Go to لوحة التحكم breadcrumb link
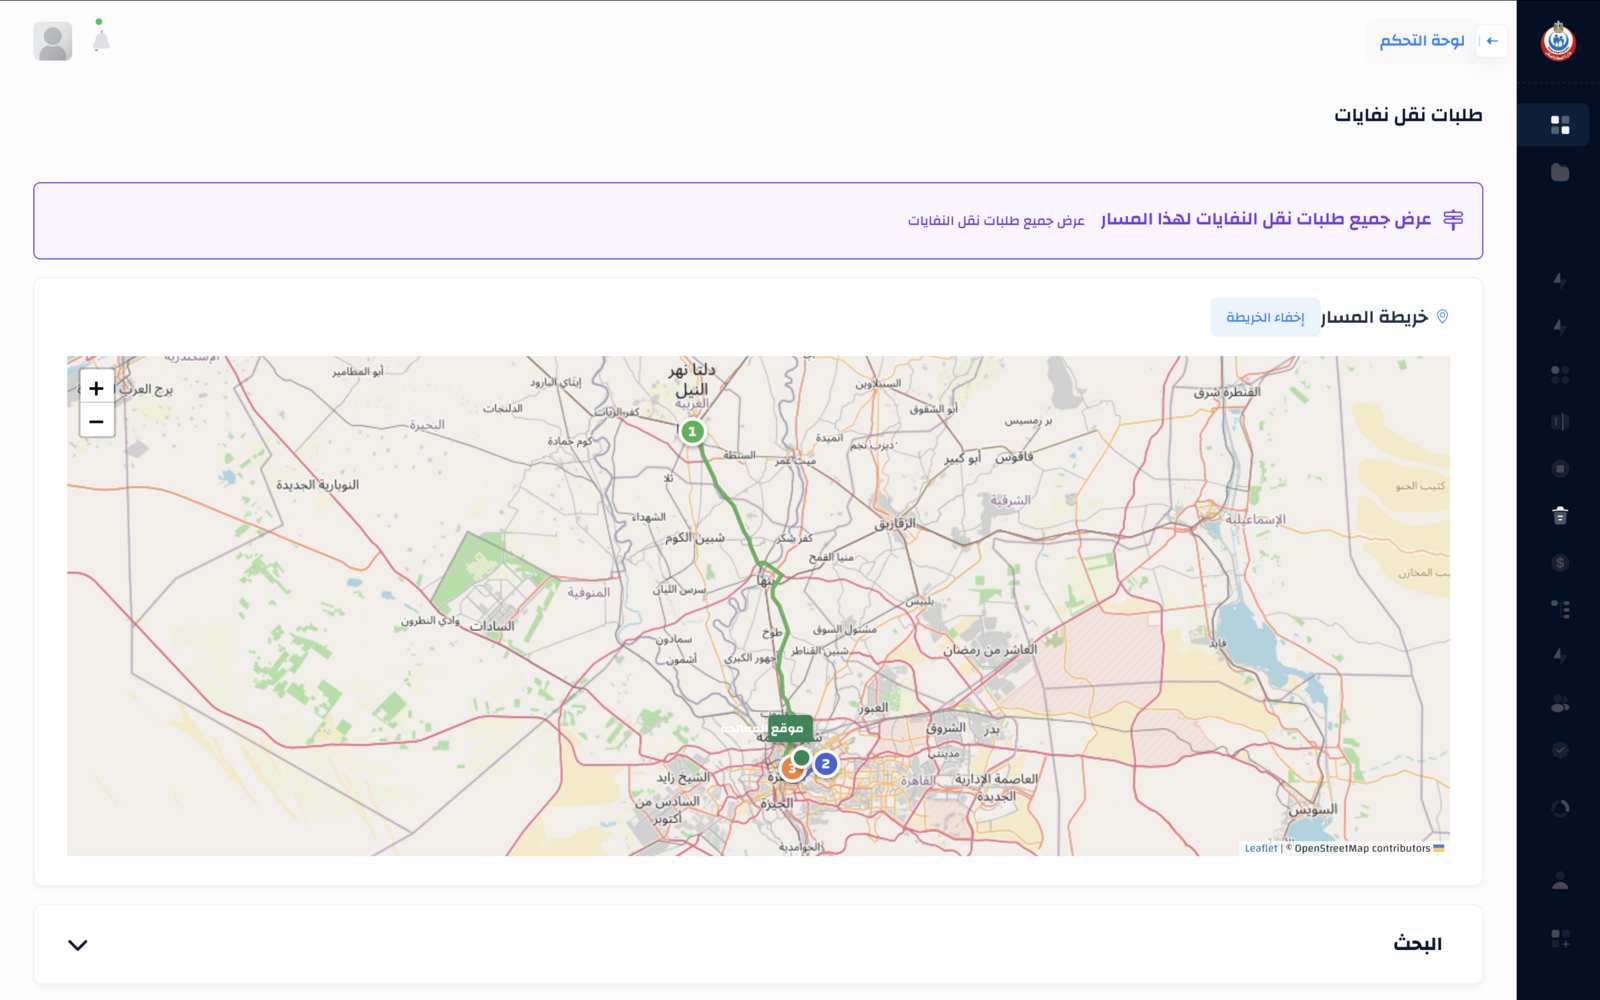1600x1000 pixels. pos(1422,41)
